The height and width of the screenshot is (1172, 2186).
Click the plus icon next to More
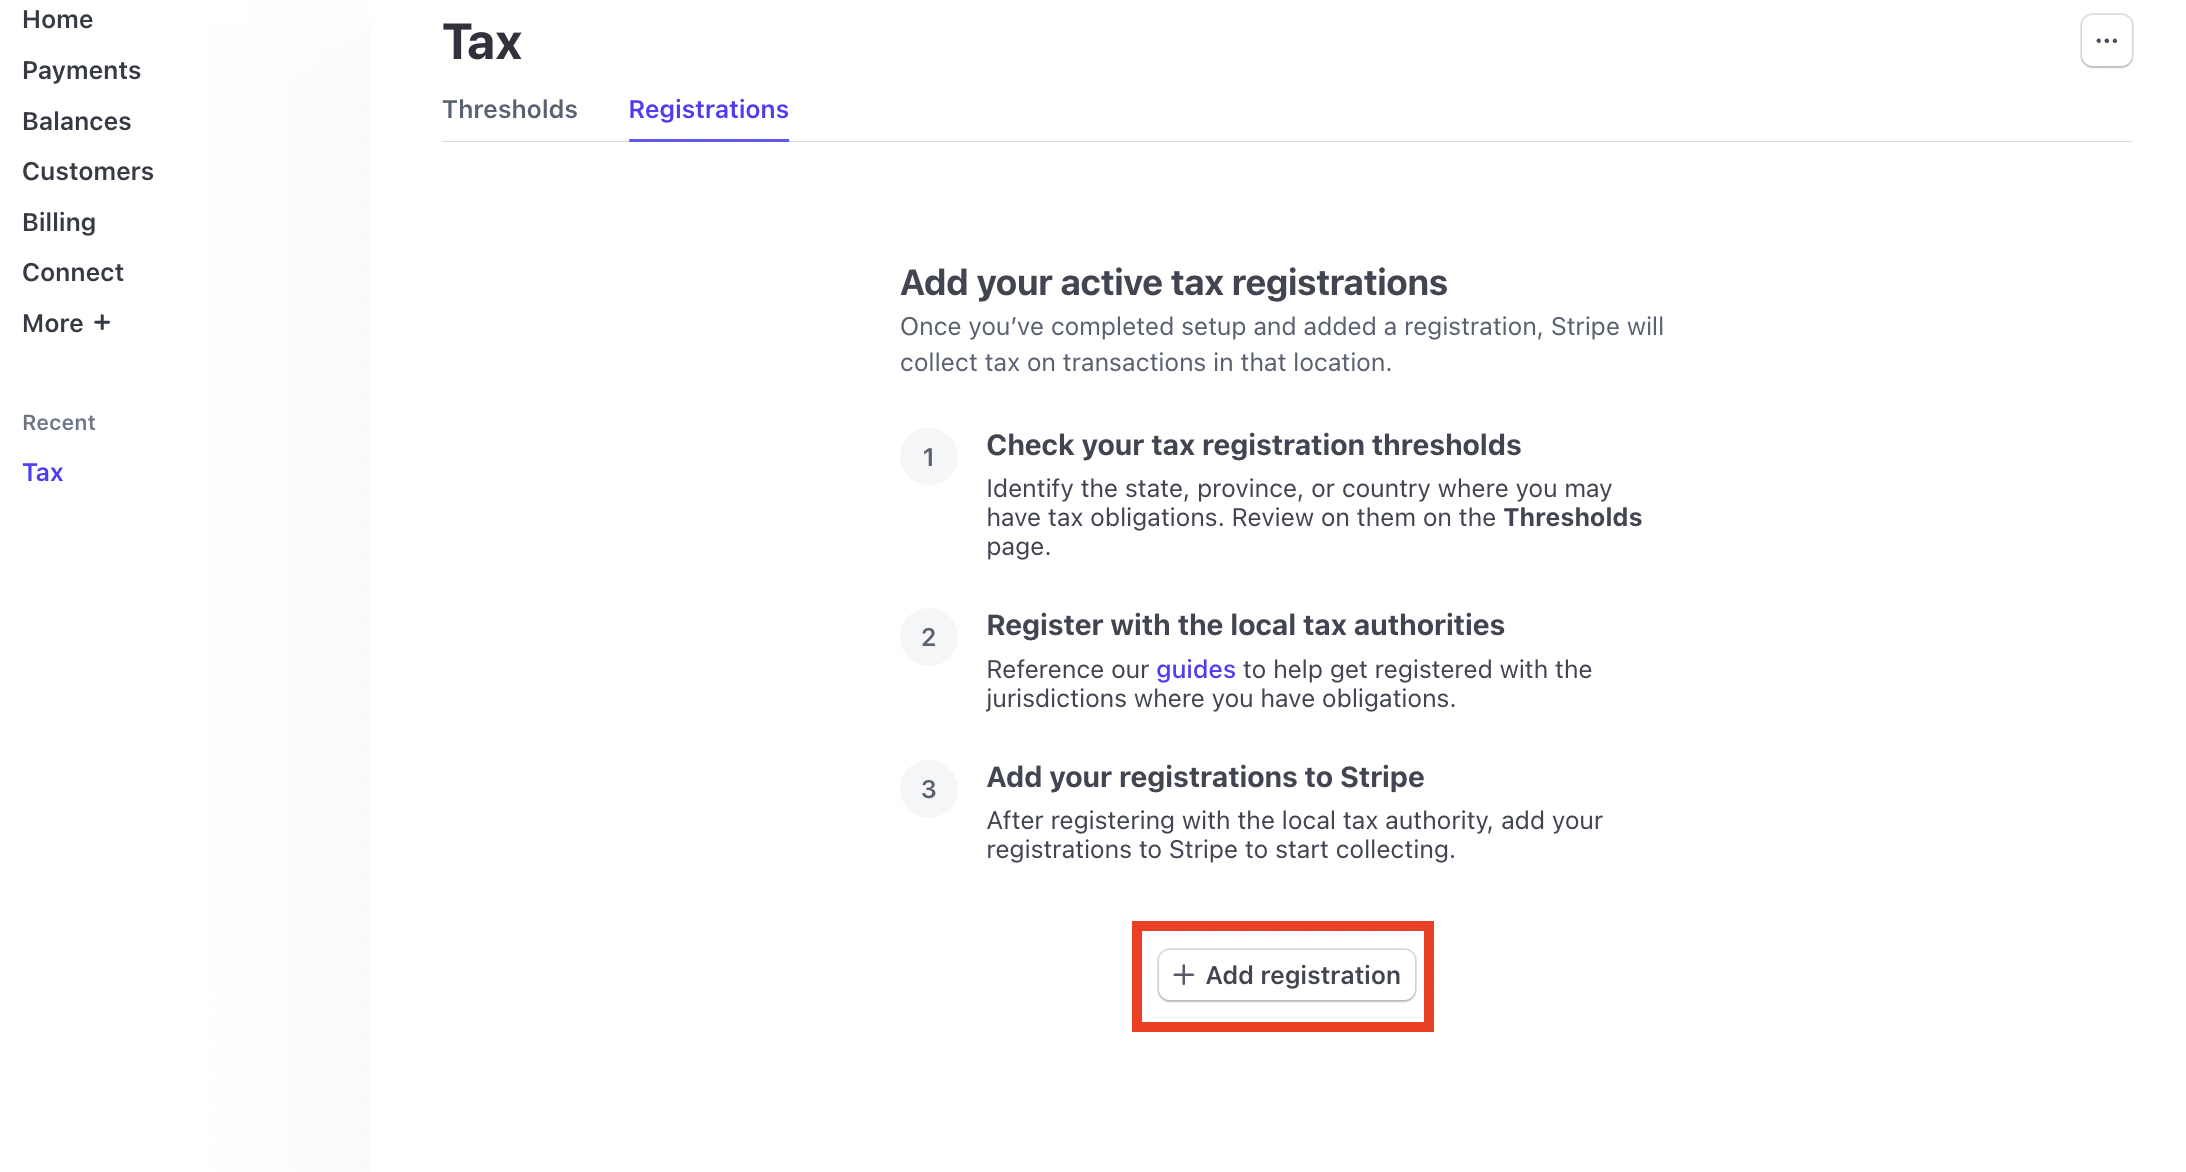click(x=102, y=322)
